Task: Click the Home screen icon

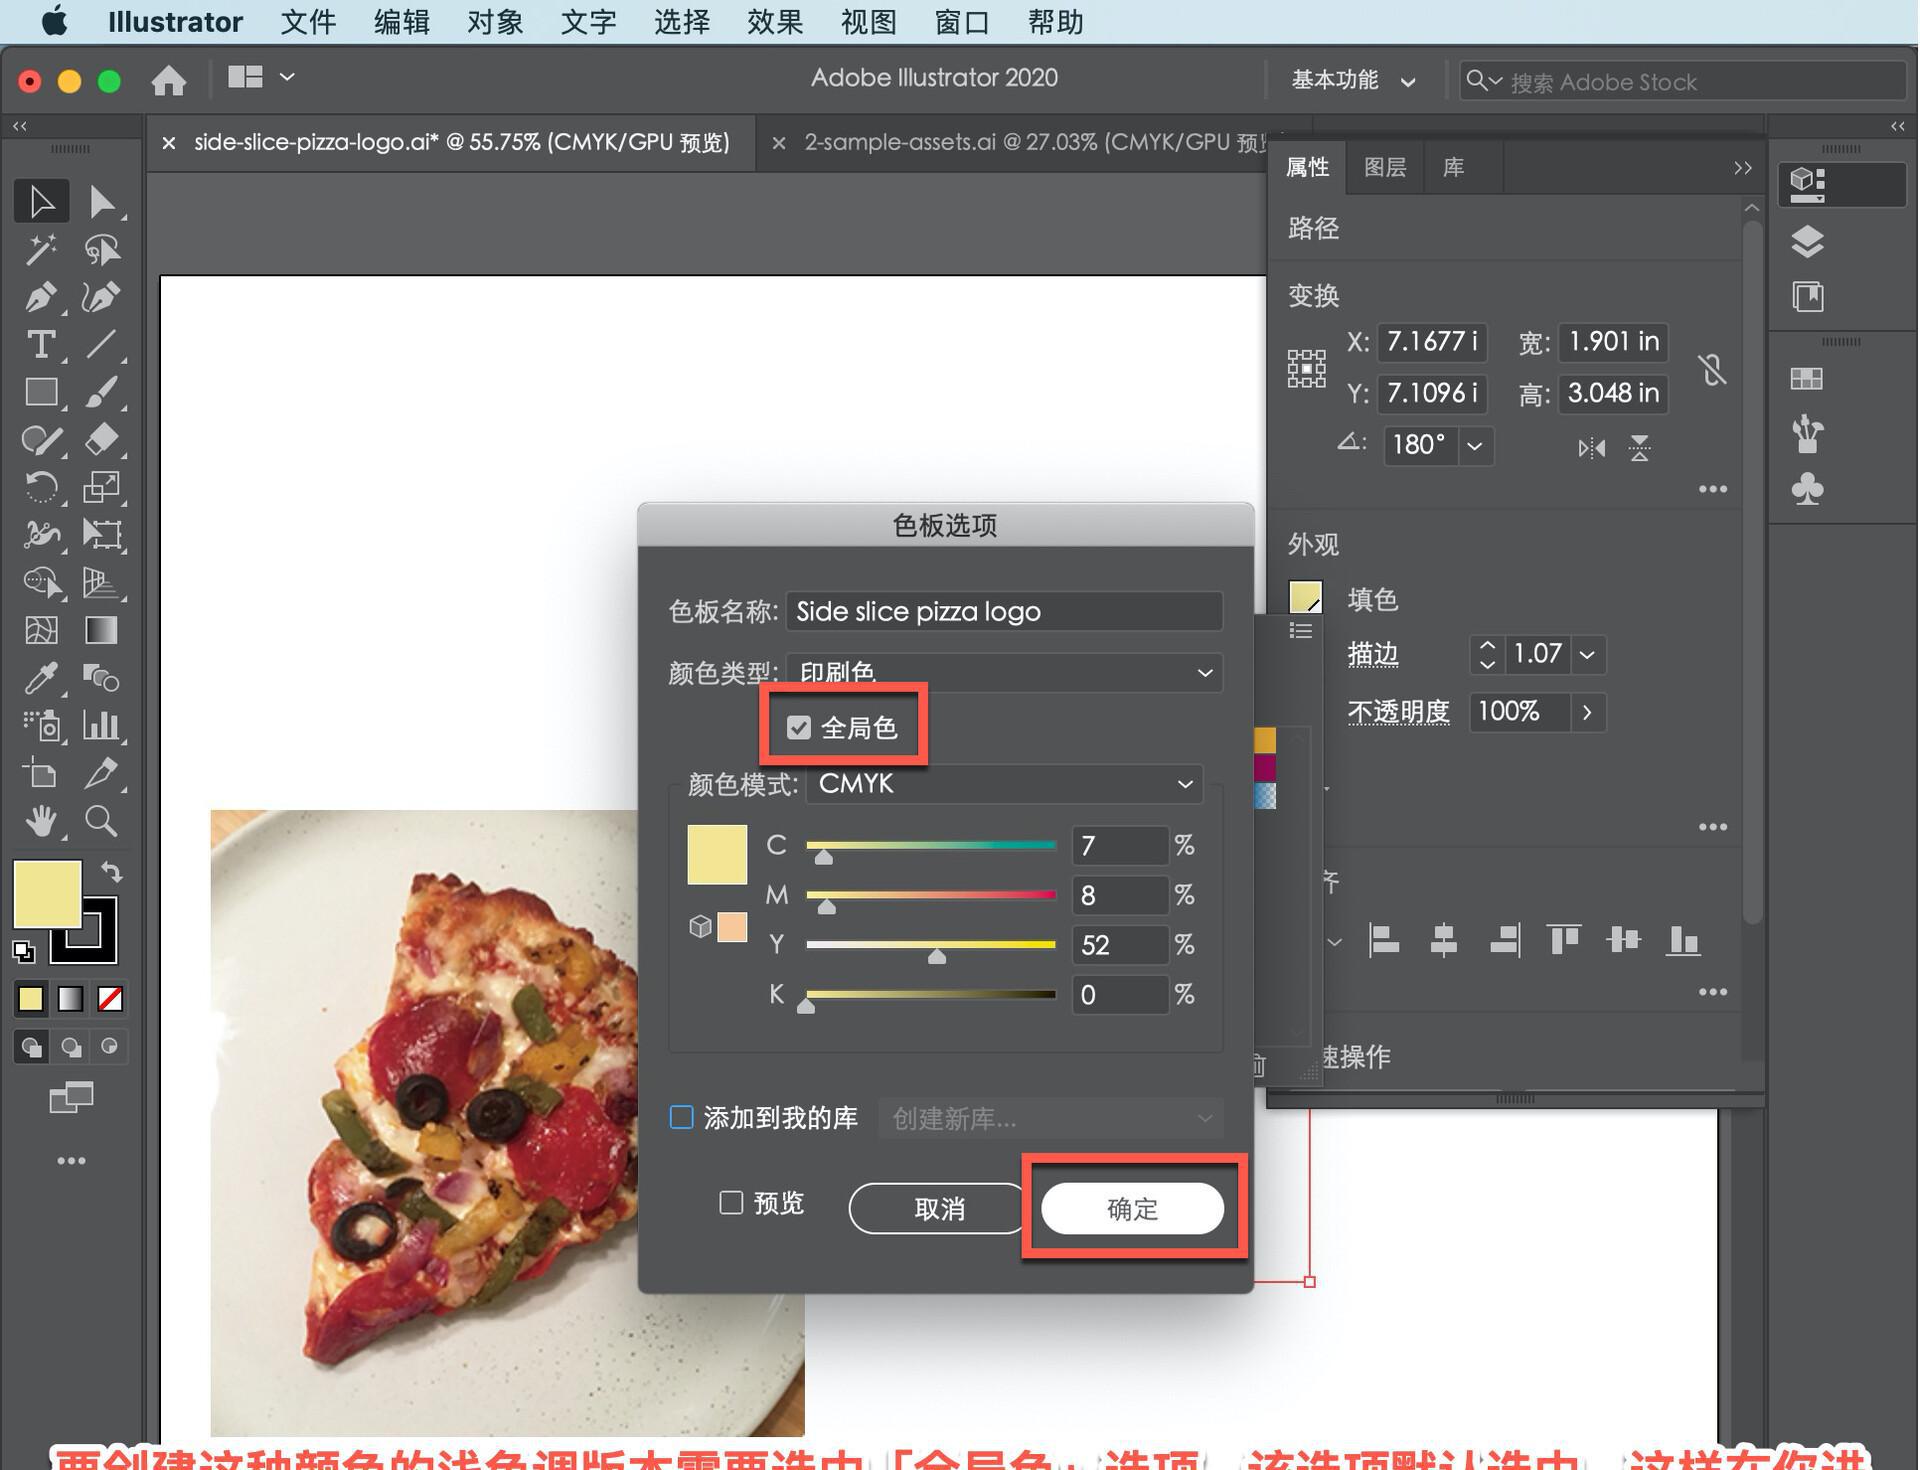Action: tap(168, 80)
